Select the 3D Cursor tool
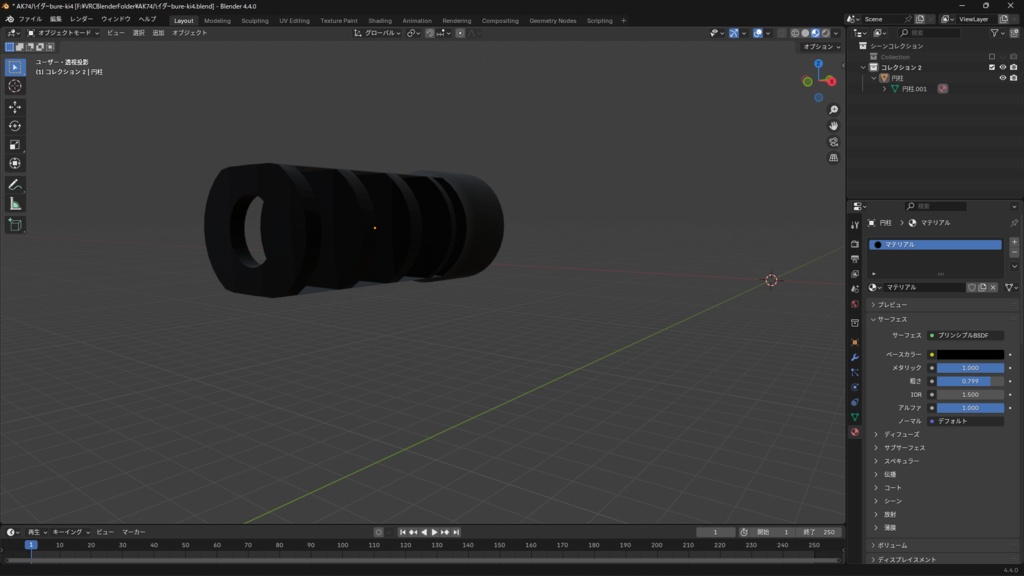This screenshot has height=576, width=1024. [x=15, y=86]
